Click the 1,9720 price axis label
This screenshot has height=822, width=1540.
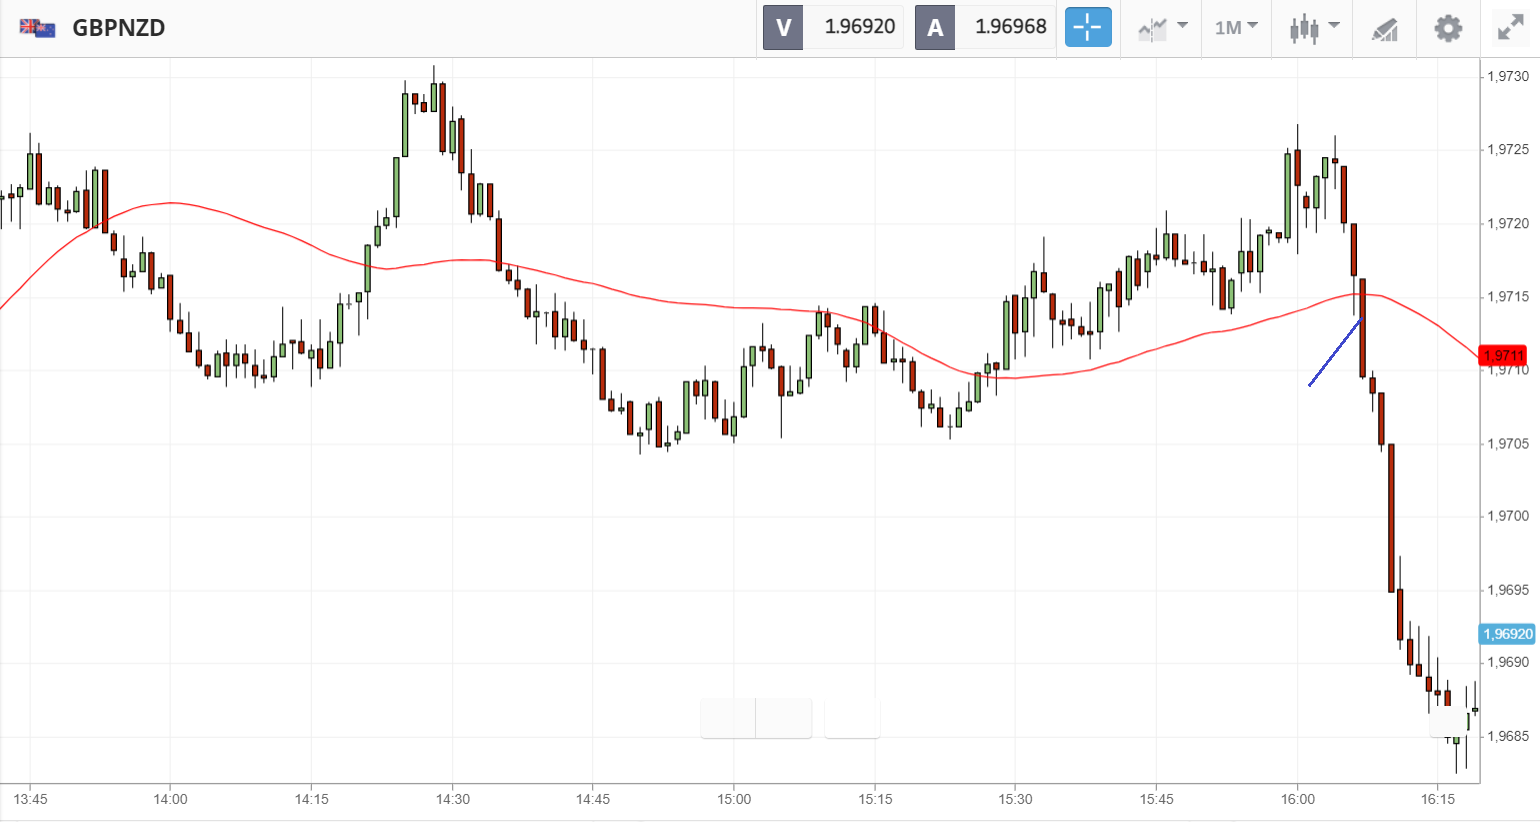point(1508,223)
